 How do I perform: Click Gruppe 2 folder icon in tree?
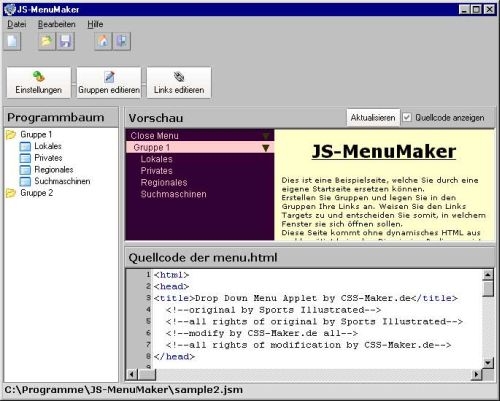11,193
